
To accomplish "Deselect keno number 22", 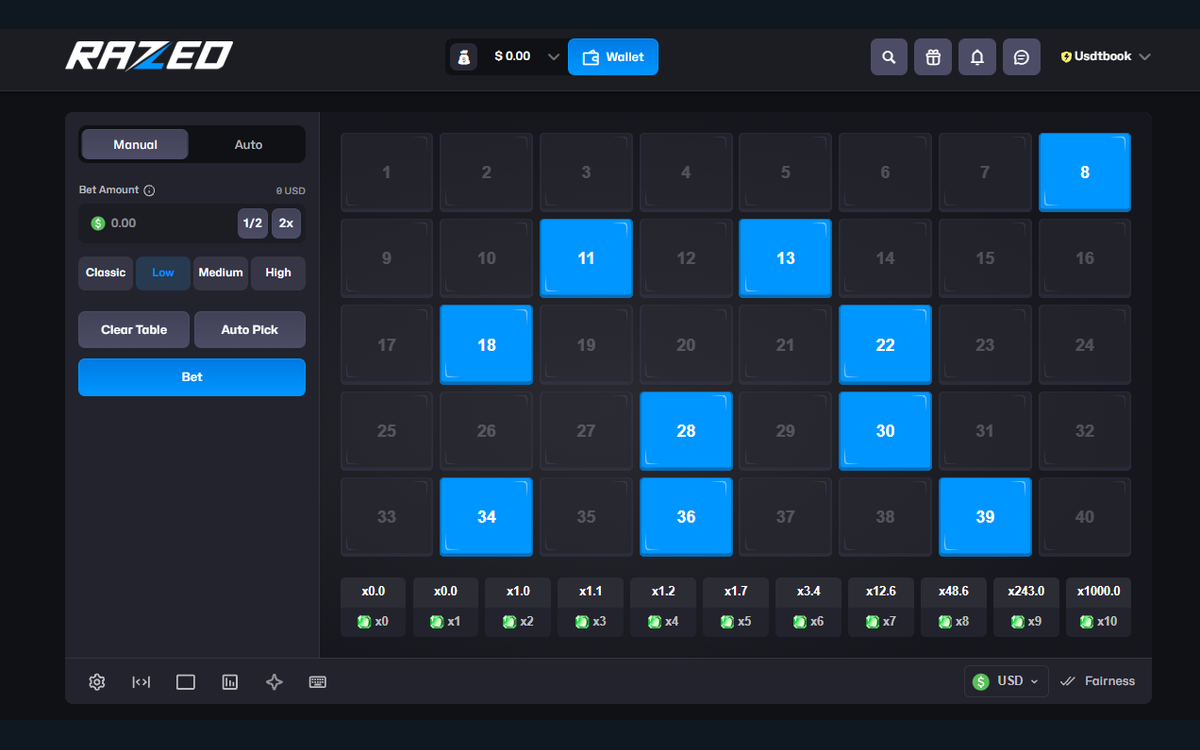I will 885,345.
